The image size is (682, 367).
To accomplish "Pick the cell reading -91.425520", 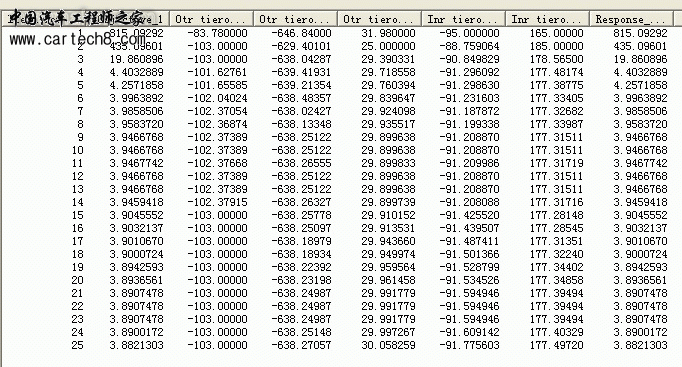I will [469, 216].
